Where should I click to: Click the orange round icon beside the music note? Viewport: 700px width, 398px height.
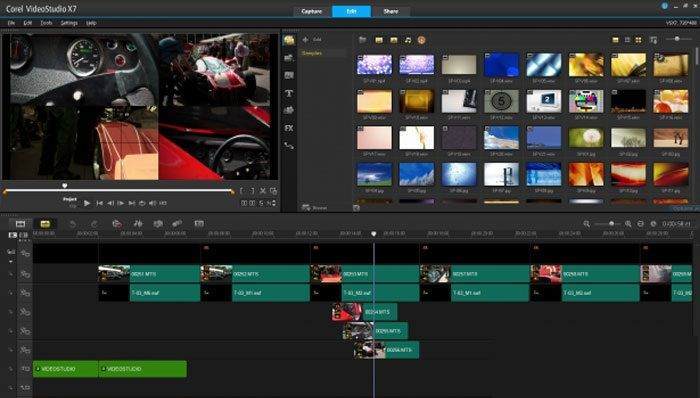pos(421,40)
